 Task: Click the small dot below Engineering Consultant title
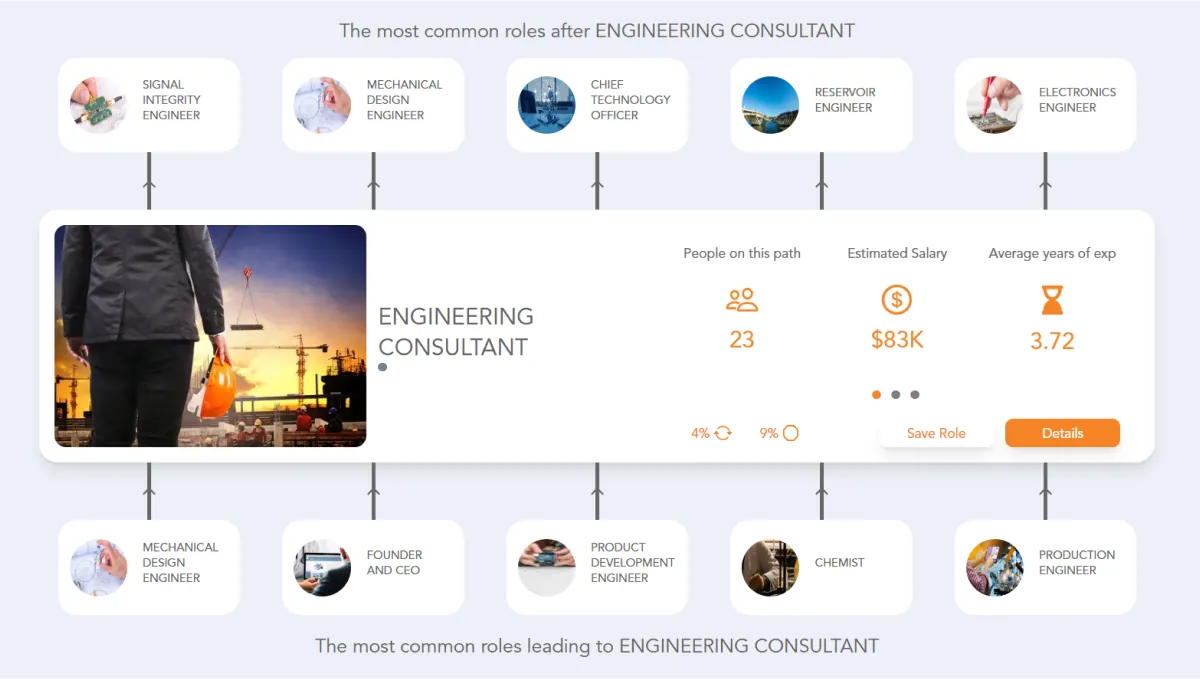[x=383, y=367]
